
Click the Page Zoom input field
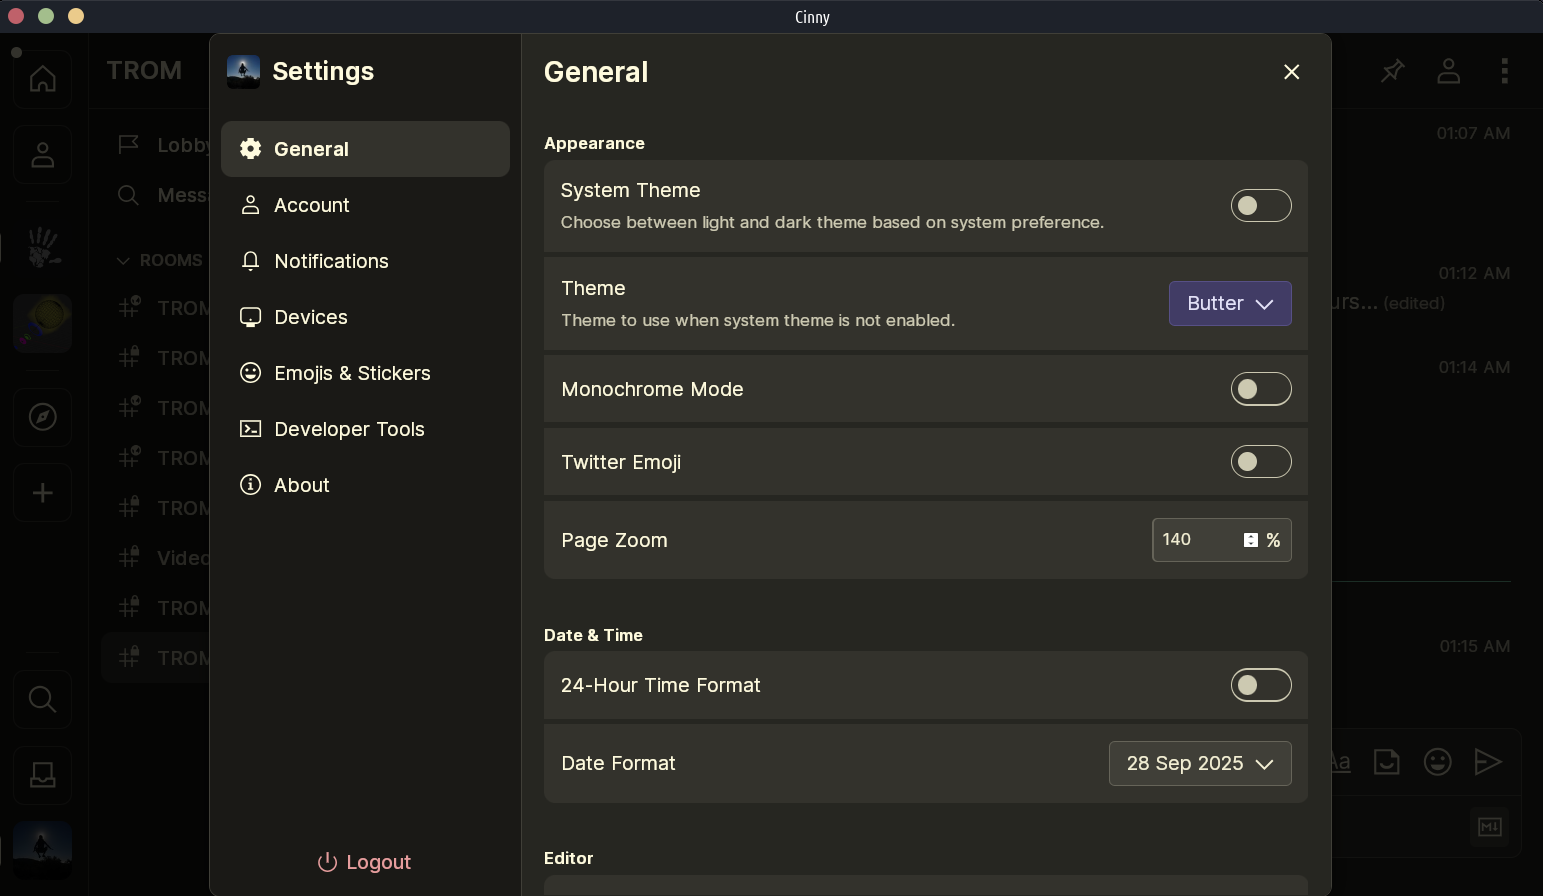pyautogui.click(x=1195, y=540)
